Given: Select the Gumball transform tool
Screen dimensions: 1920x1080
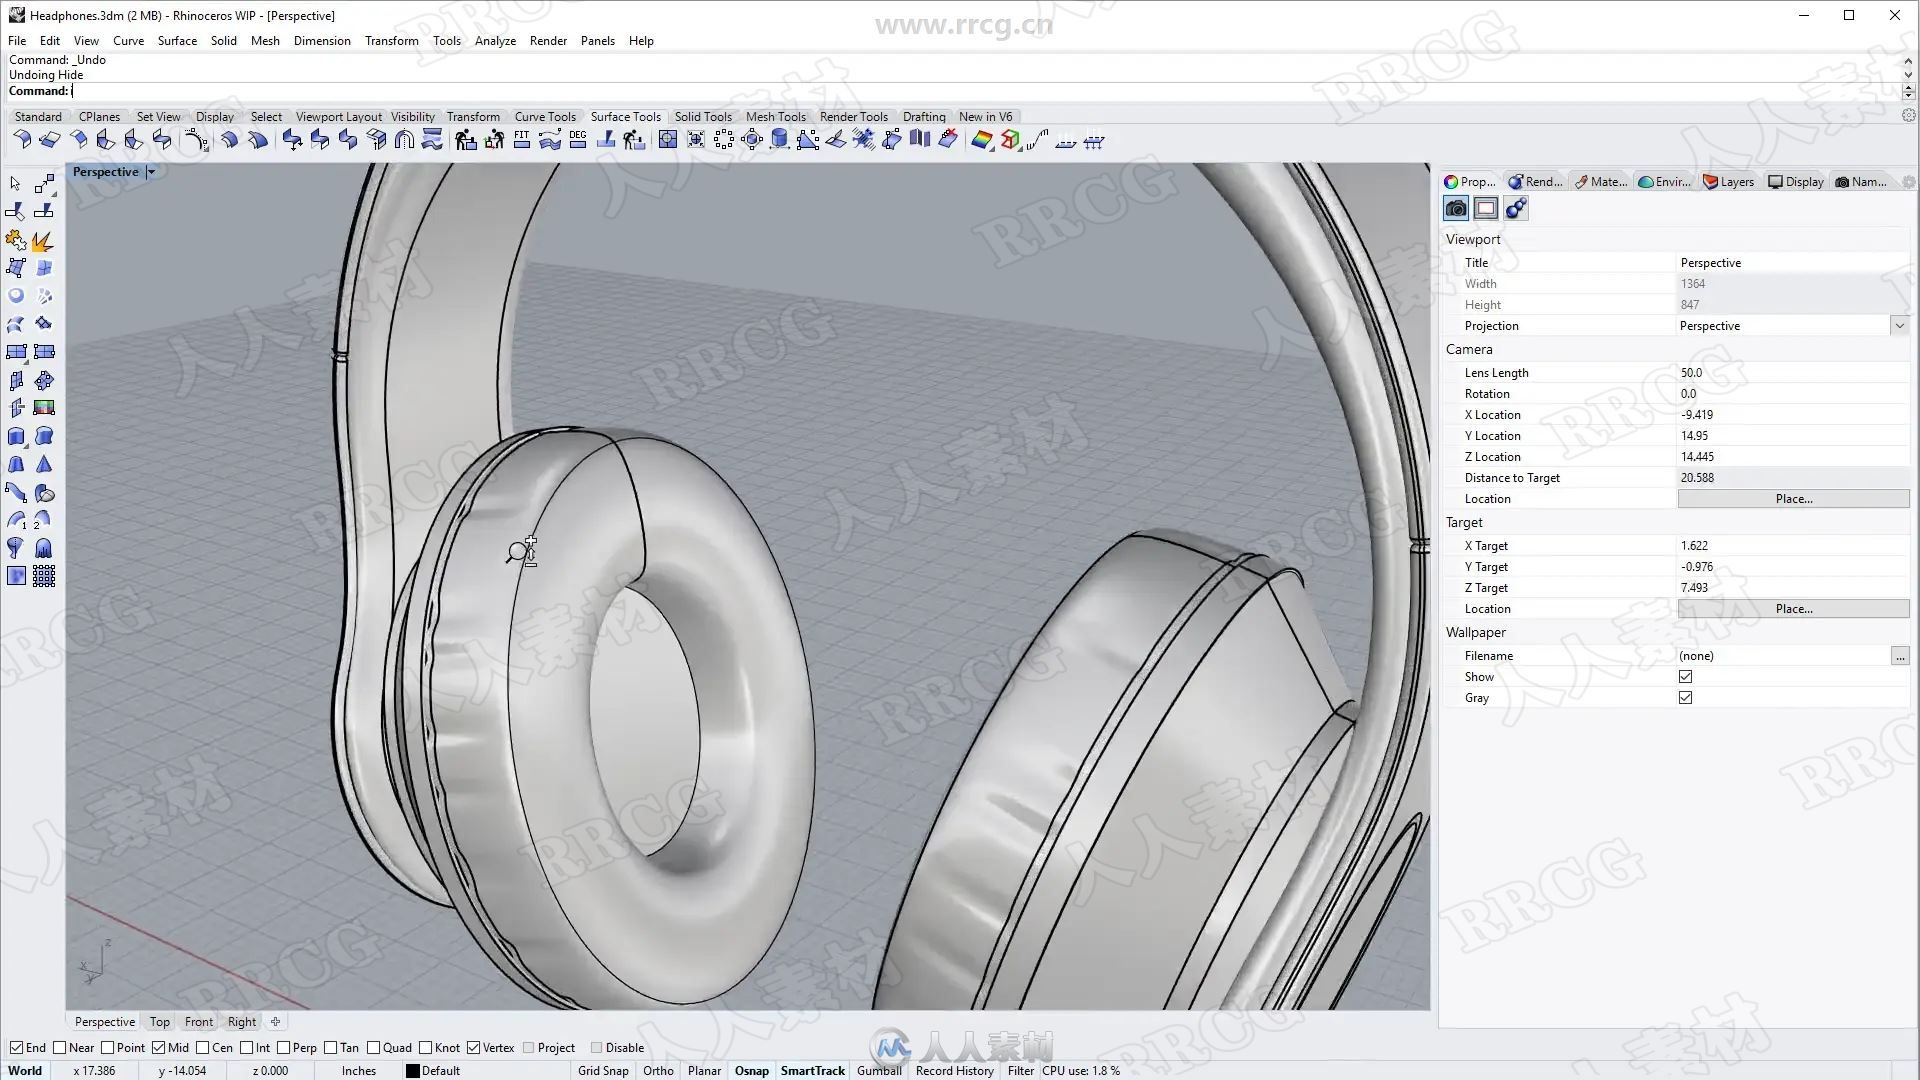Looking at the screenshot, I should [x=877, y=1069].
